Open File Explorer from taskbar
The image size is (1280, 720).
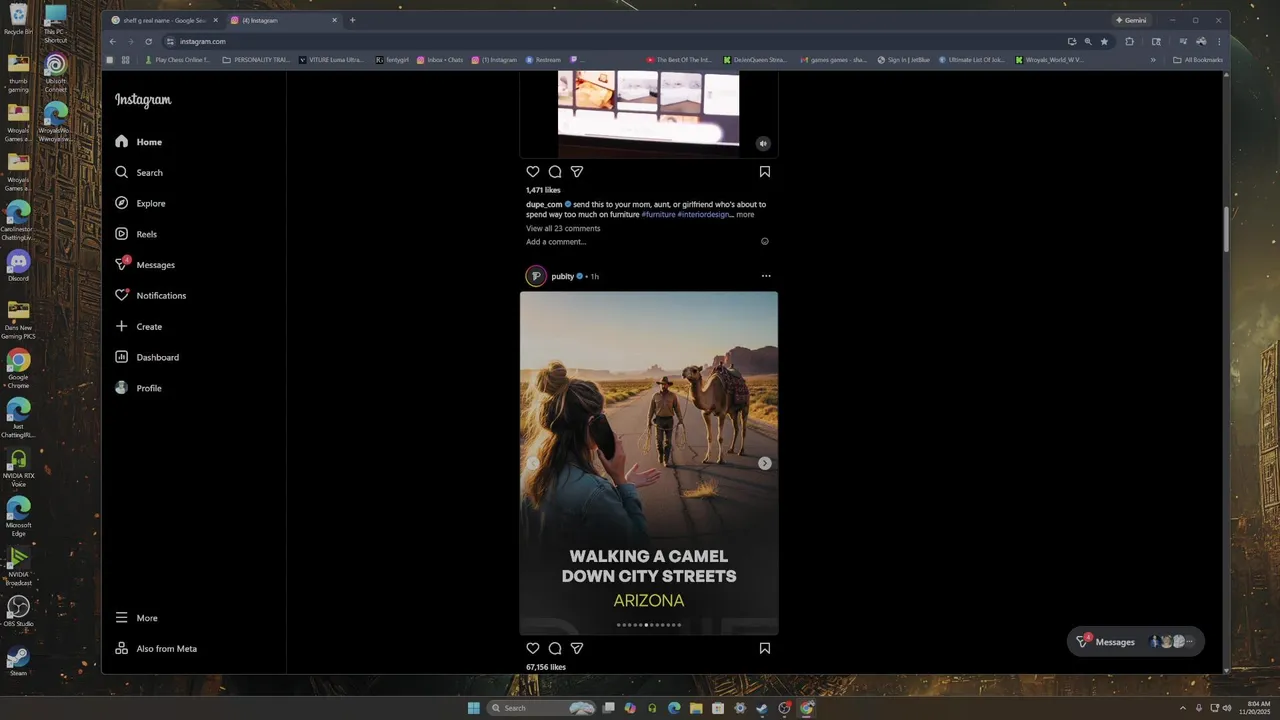click(696, 708)
